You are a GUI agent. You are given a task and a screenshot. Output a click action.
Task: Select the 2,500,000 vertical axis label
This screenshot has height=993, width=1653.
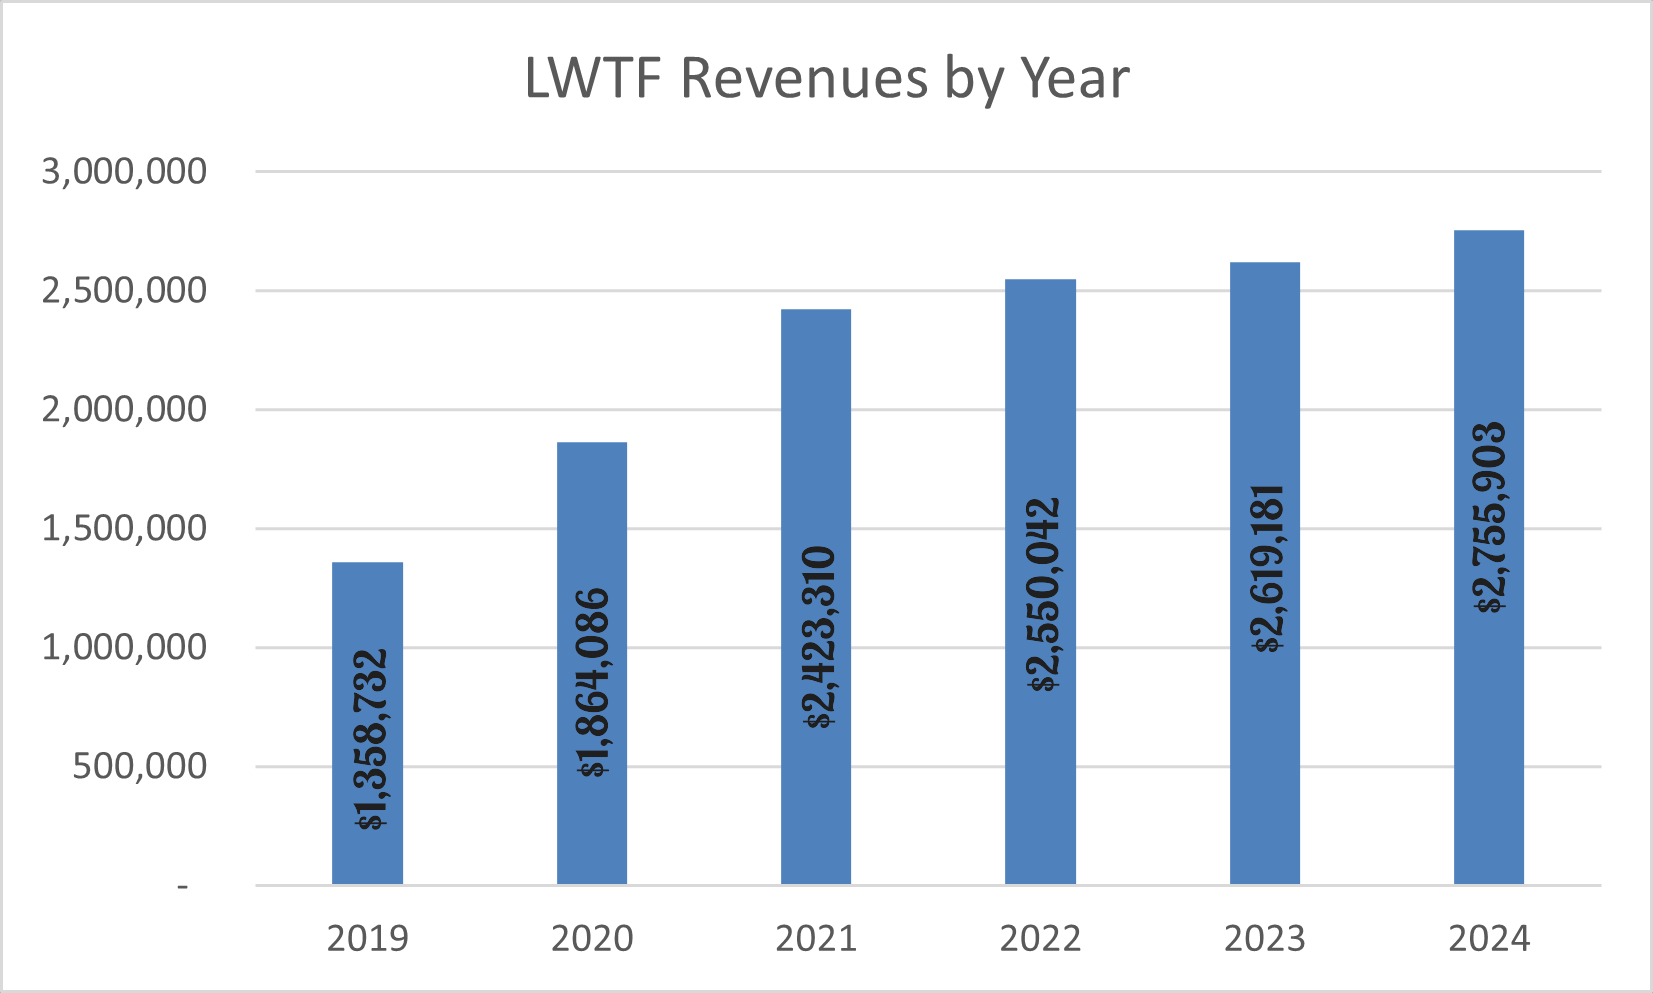tap(124, 291)
